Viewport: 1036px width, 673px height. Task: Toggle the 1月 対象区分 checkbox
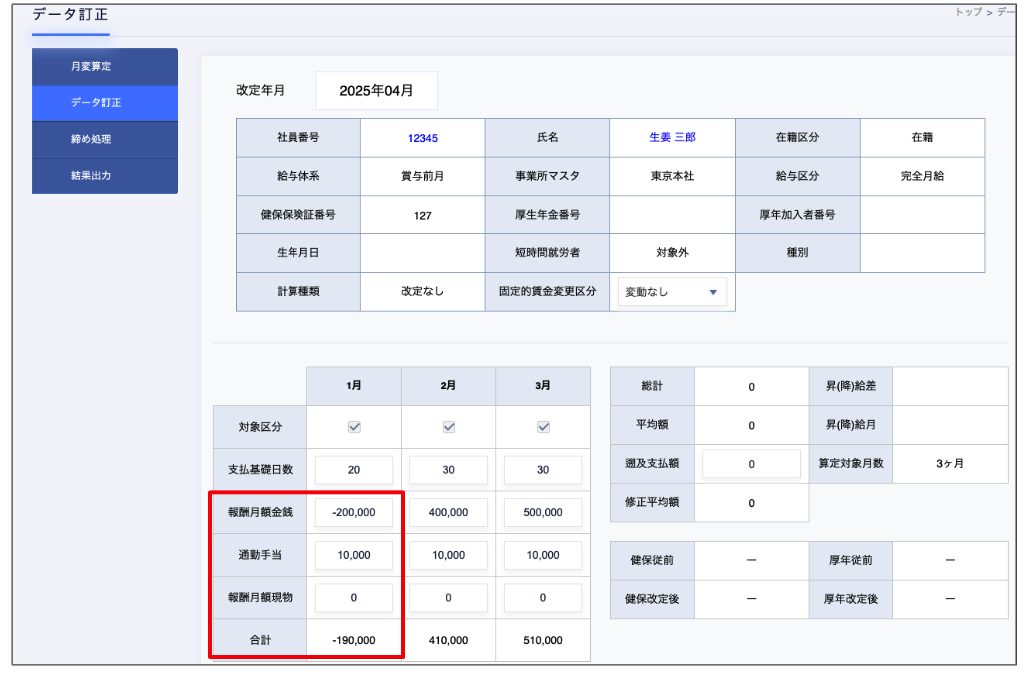[x=354, y=427]
